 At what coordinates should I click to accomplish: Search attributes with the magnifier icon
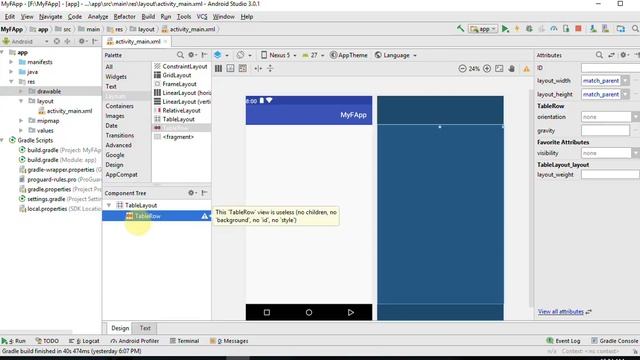(x=599, y=55)
